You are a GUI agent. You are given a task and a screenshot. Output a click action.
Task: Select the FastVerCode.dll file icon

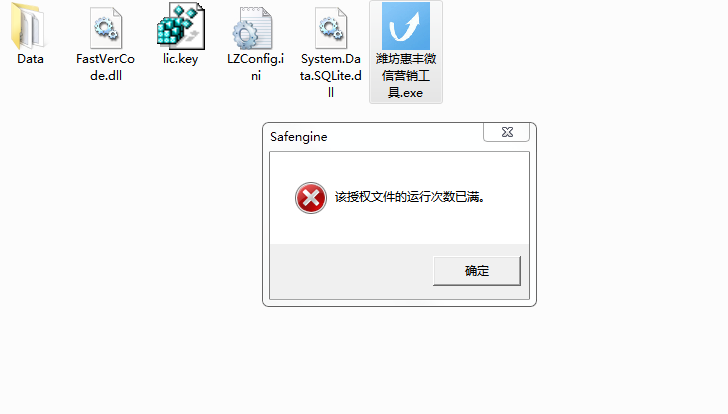pos(106,27)
